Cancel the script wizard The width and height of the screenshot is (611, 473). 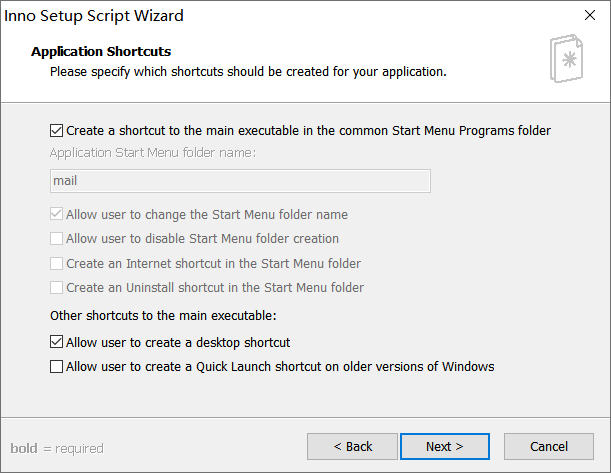[x=549, y=447]
